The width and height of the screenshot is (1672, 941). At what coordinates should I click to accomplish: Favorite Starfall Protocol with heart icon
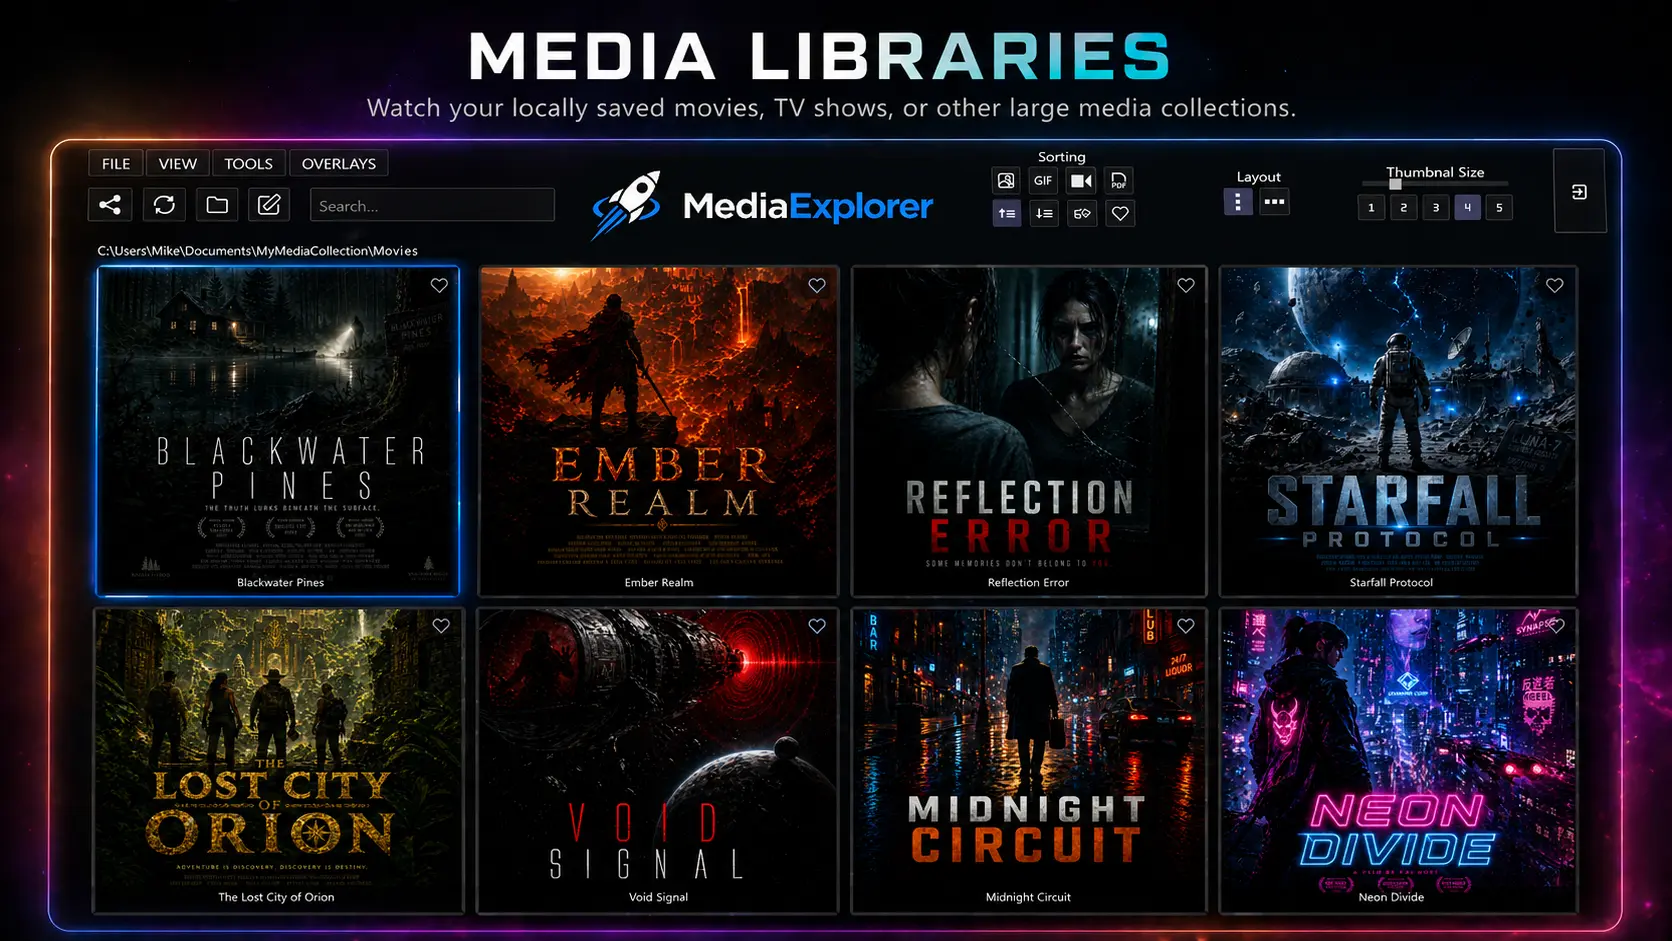pyautogui.click(x=1555, y=286)
